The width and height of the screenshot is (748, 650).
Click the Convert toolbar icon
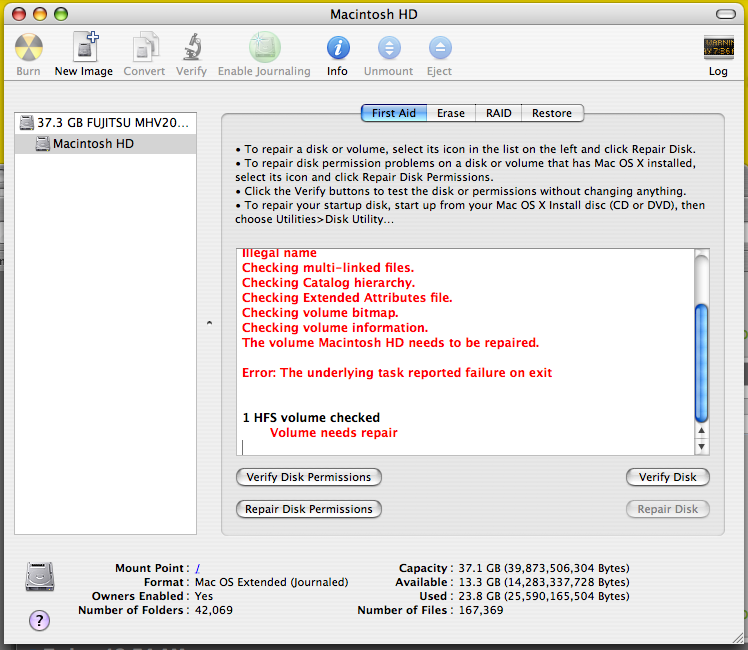click(145, 47)
